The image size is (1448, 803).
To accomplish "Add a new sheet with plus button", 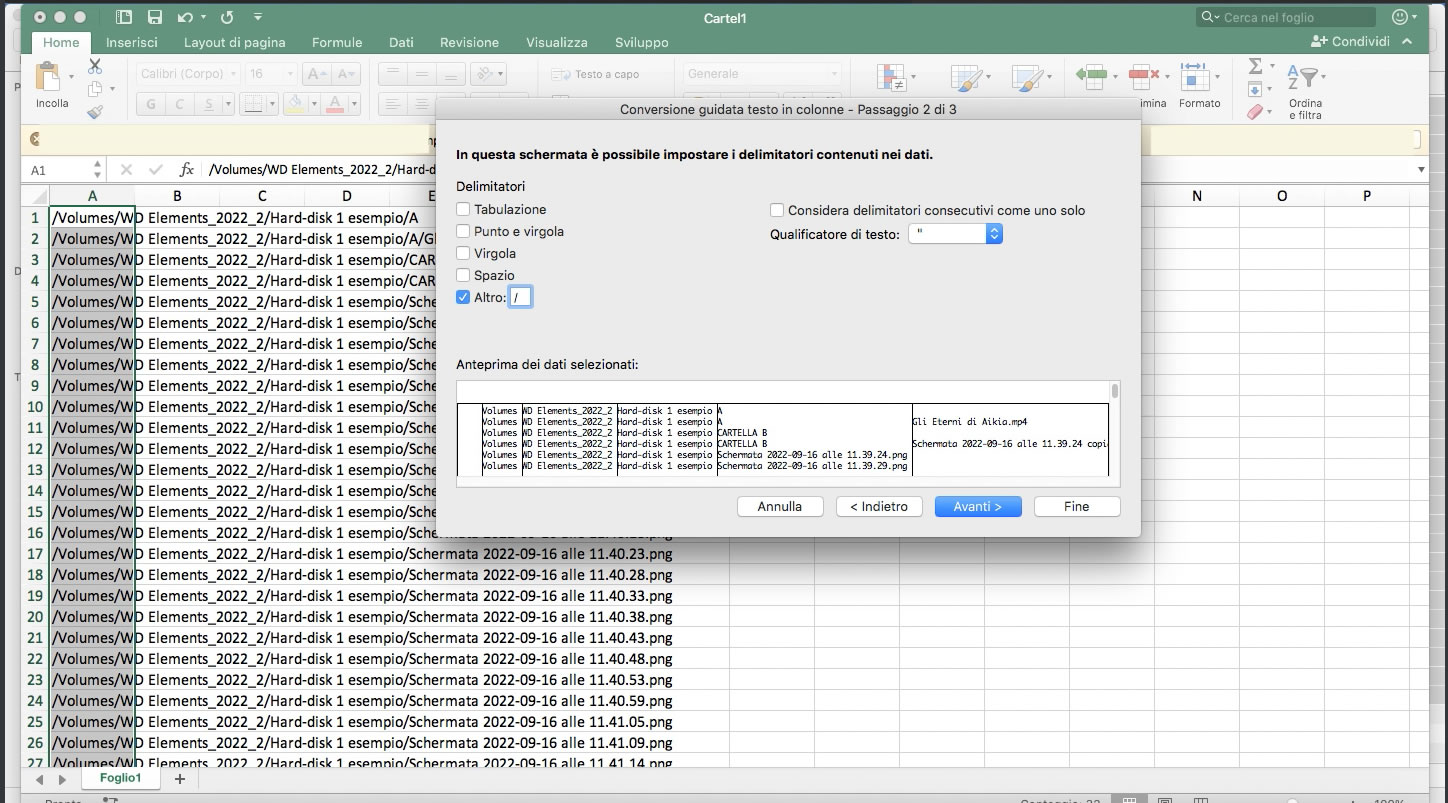I will pos(180,778).
